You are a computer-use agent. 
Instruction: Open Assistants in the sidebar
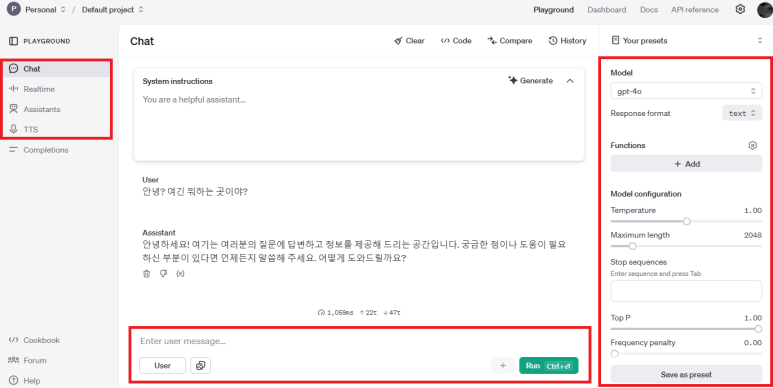coord(35,109)
